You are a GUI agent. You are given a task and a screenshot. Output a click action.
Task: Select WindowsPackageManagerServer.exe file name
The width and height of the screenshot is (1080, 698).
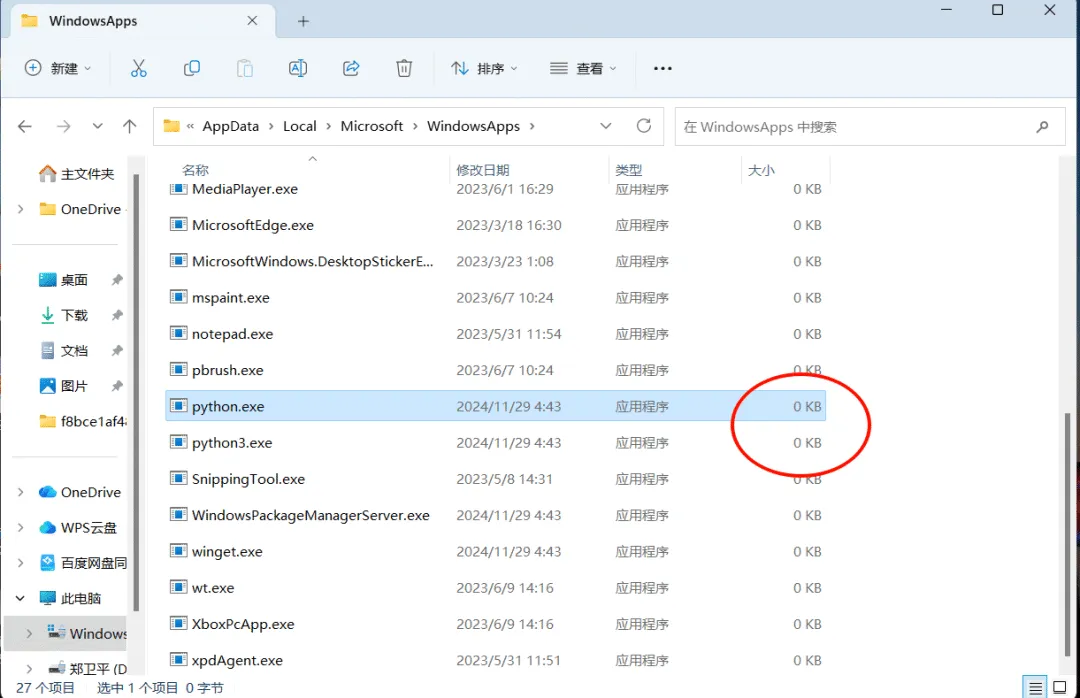[x=311, y=515]
